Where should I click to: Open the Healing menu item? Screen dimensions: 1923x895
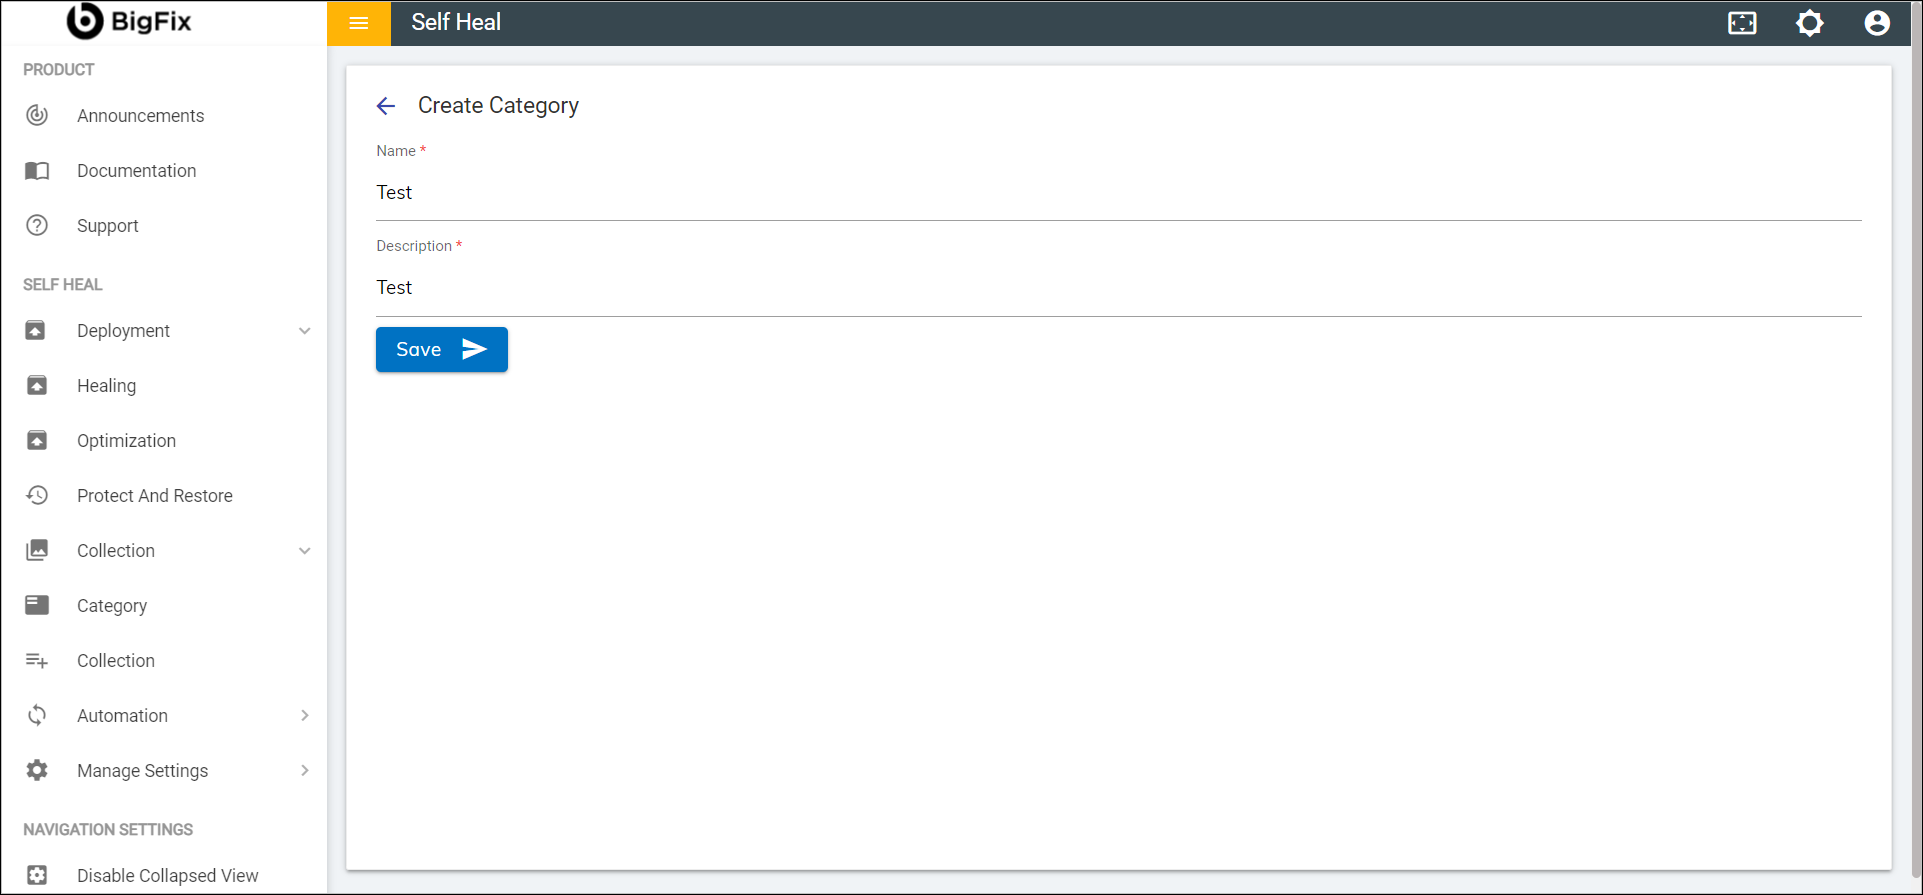(106, 386)
